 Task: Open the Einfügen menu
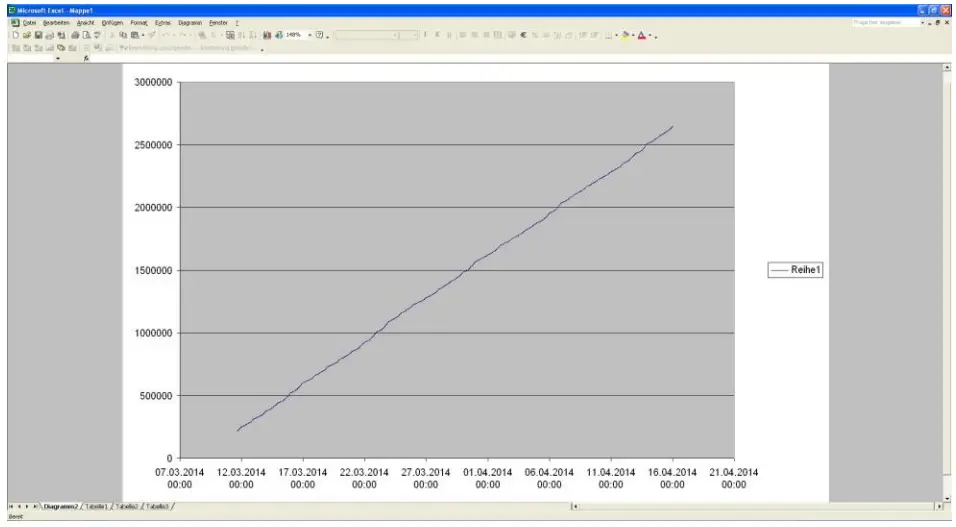[x=112, y=23]
